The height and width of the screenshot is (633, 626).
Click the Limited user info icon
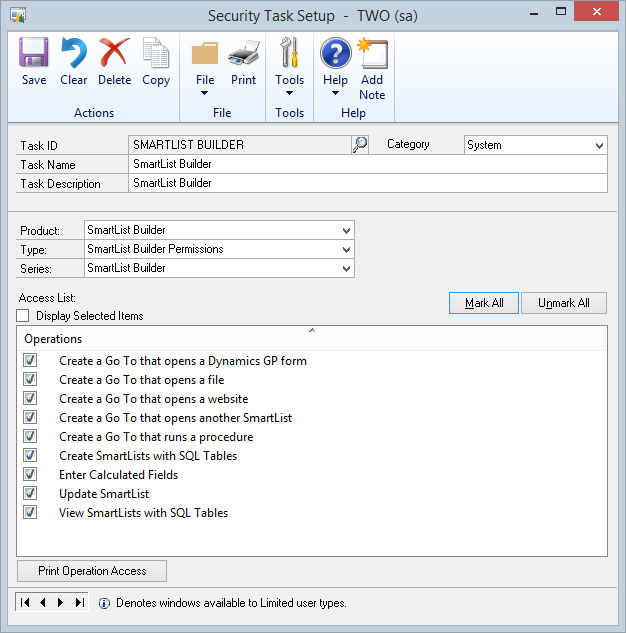point(104,604)
